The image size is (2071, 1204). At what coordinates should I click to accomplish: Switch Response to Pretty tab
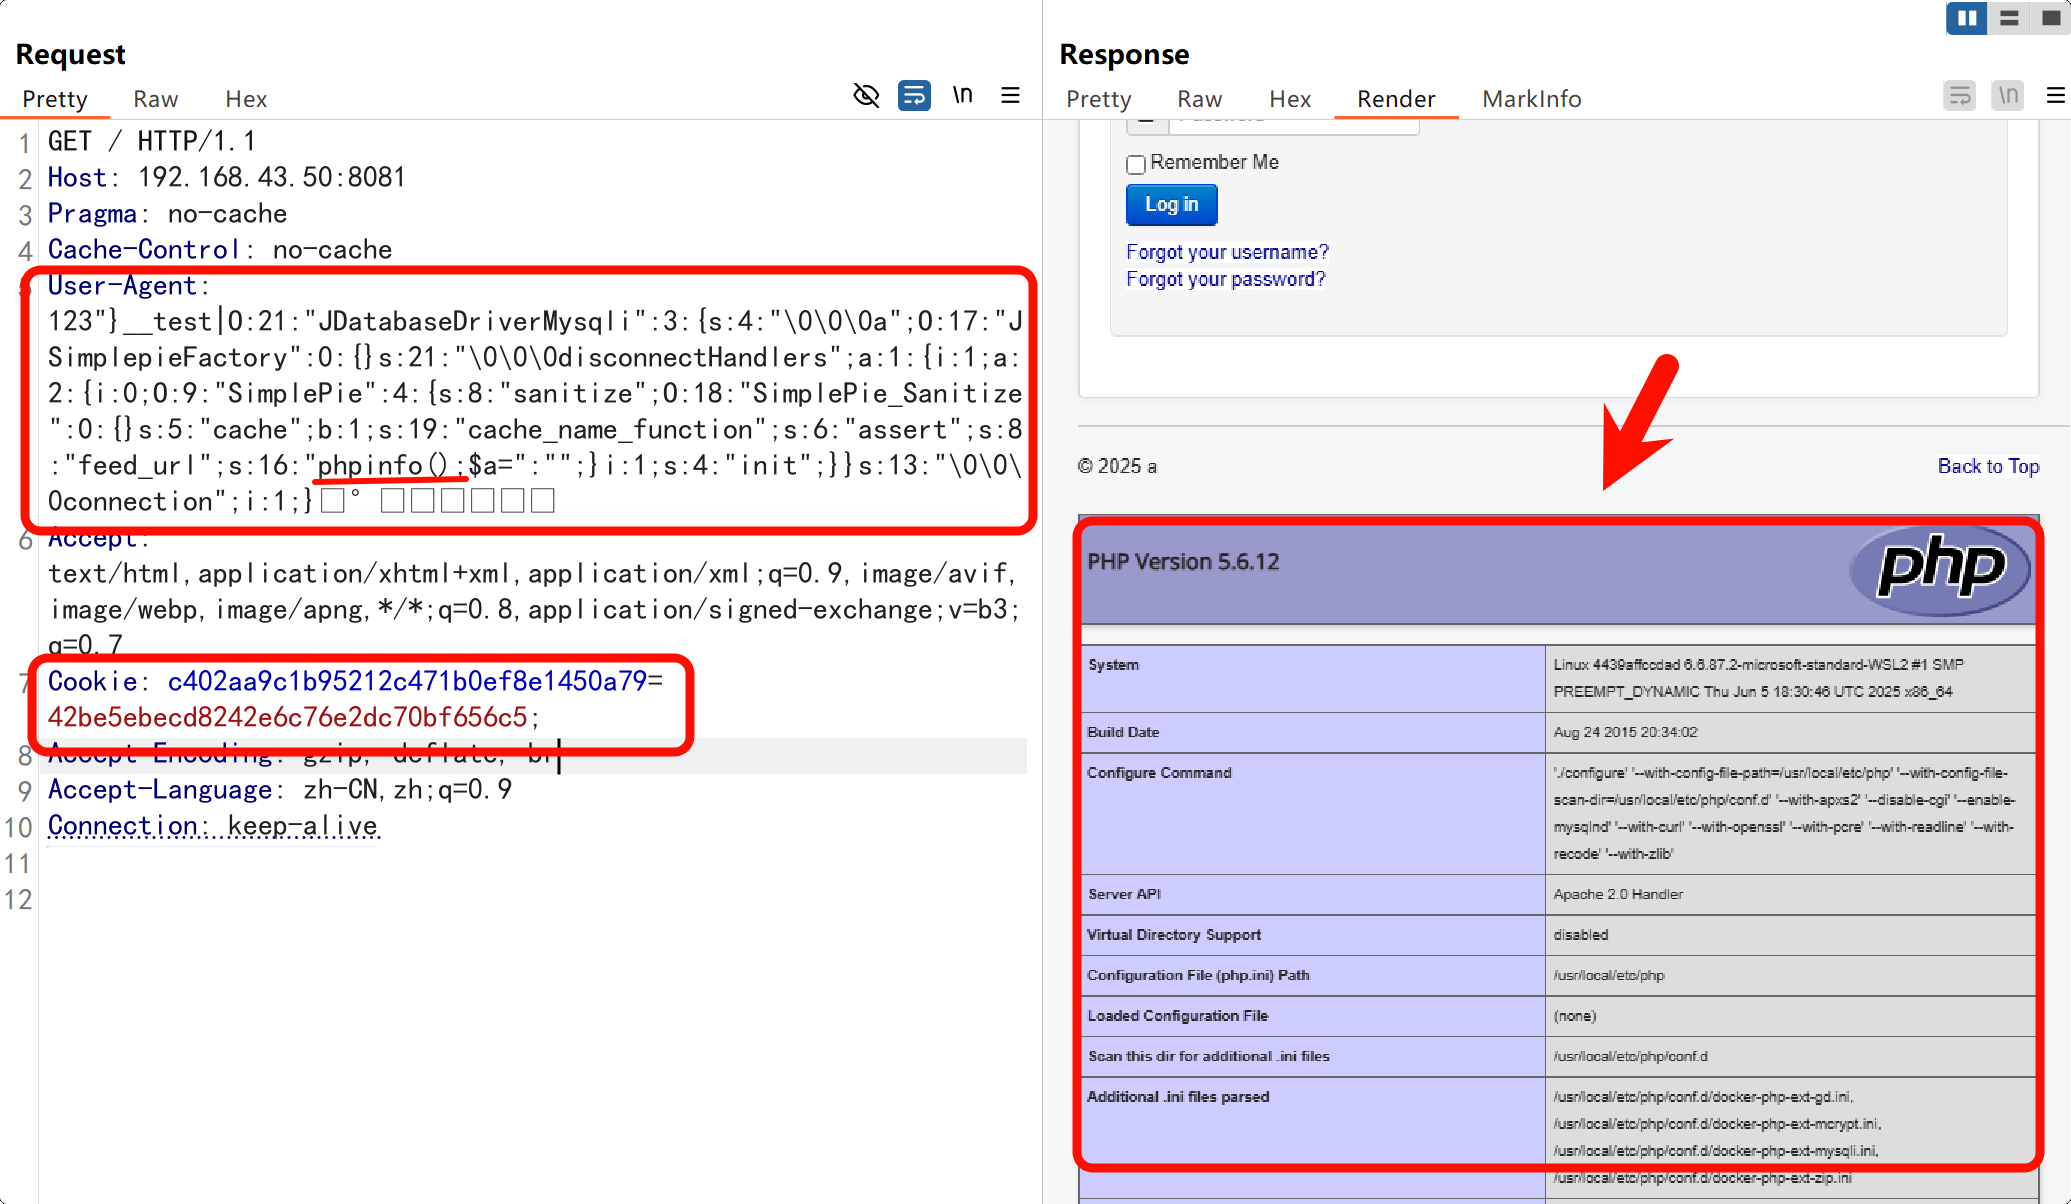tap(1098, 99)
